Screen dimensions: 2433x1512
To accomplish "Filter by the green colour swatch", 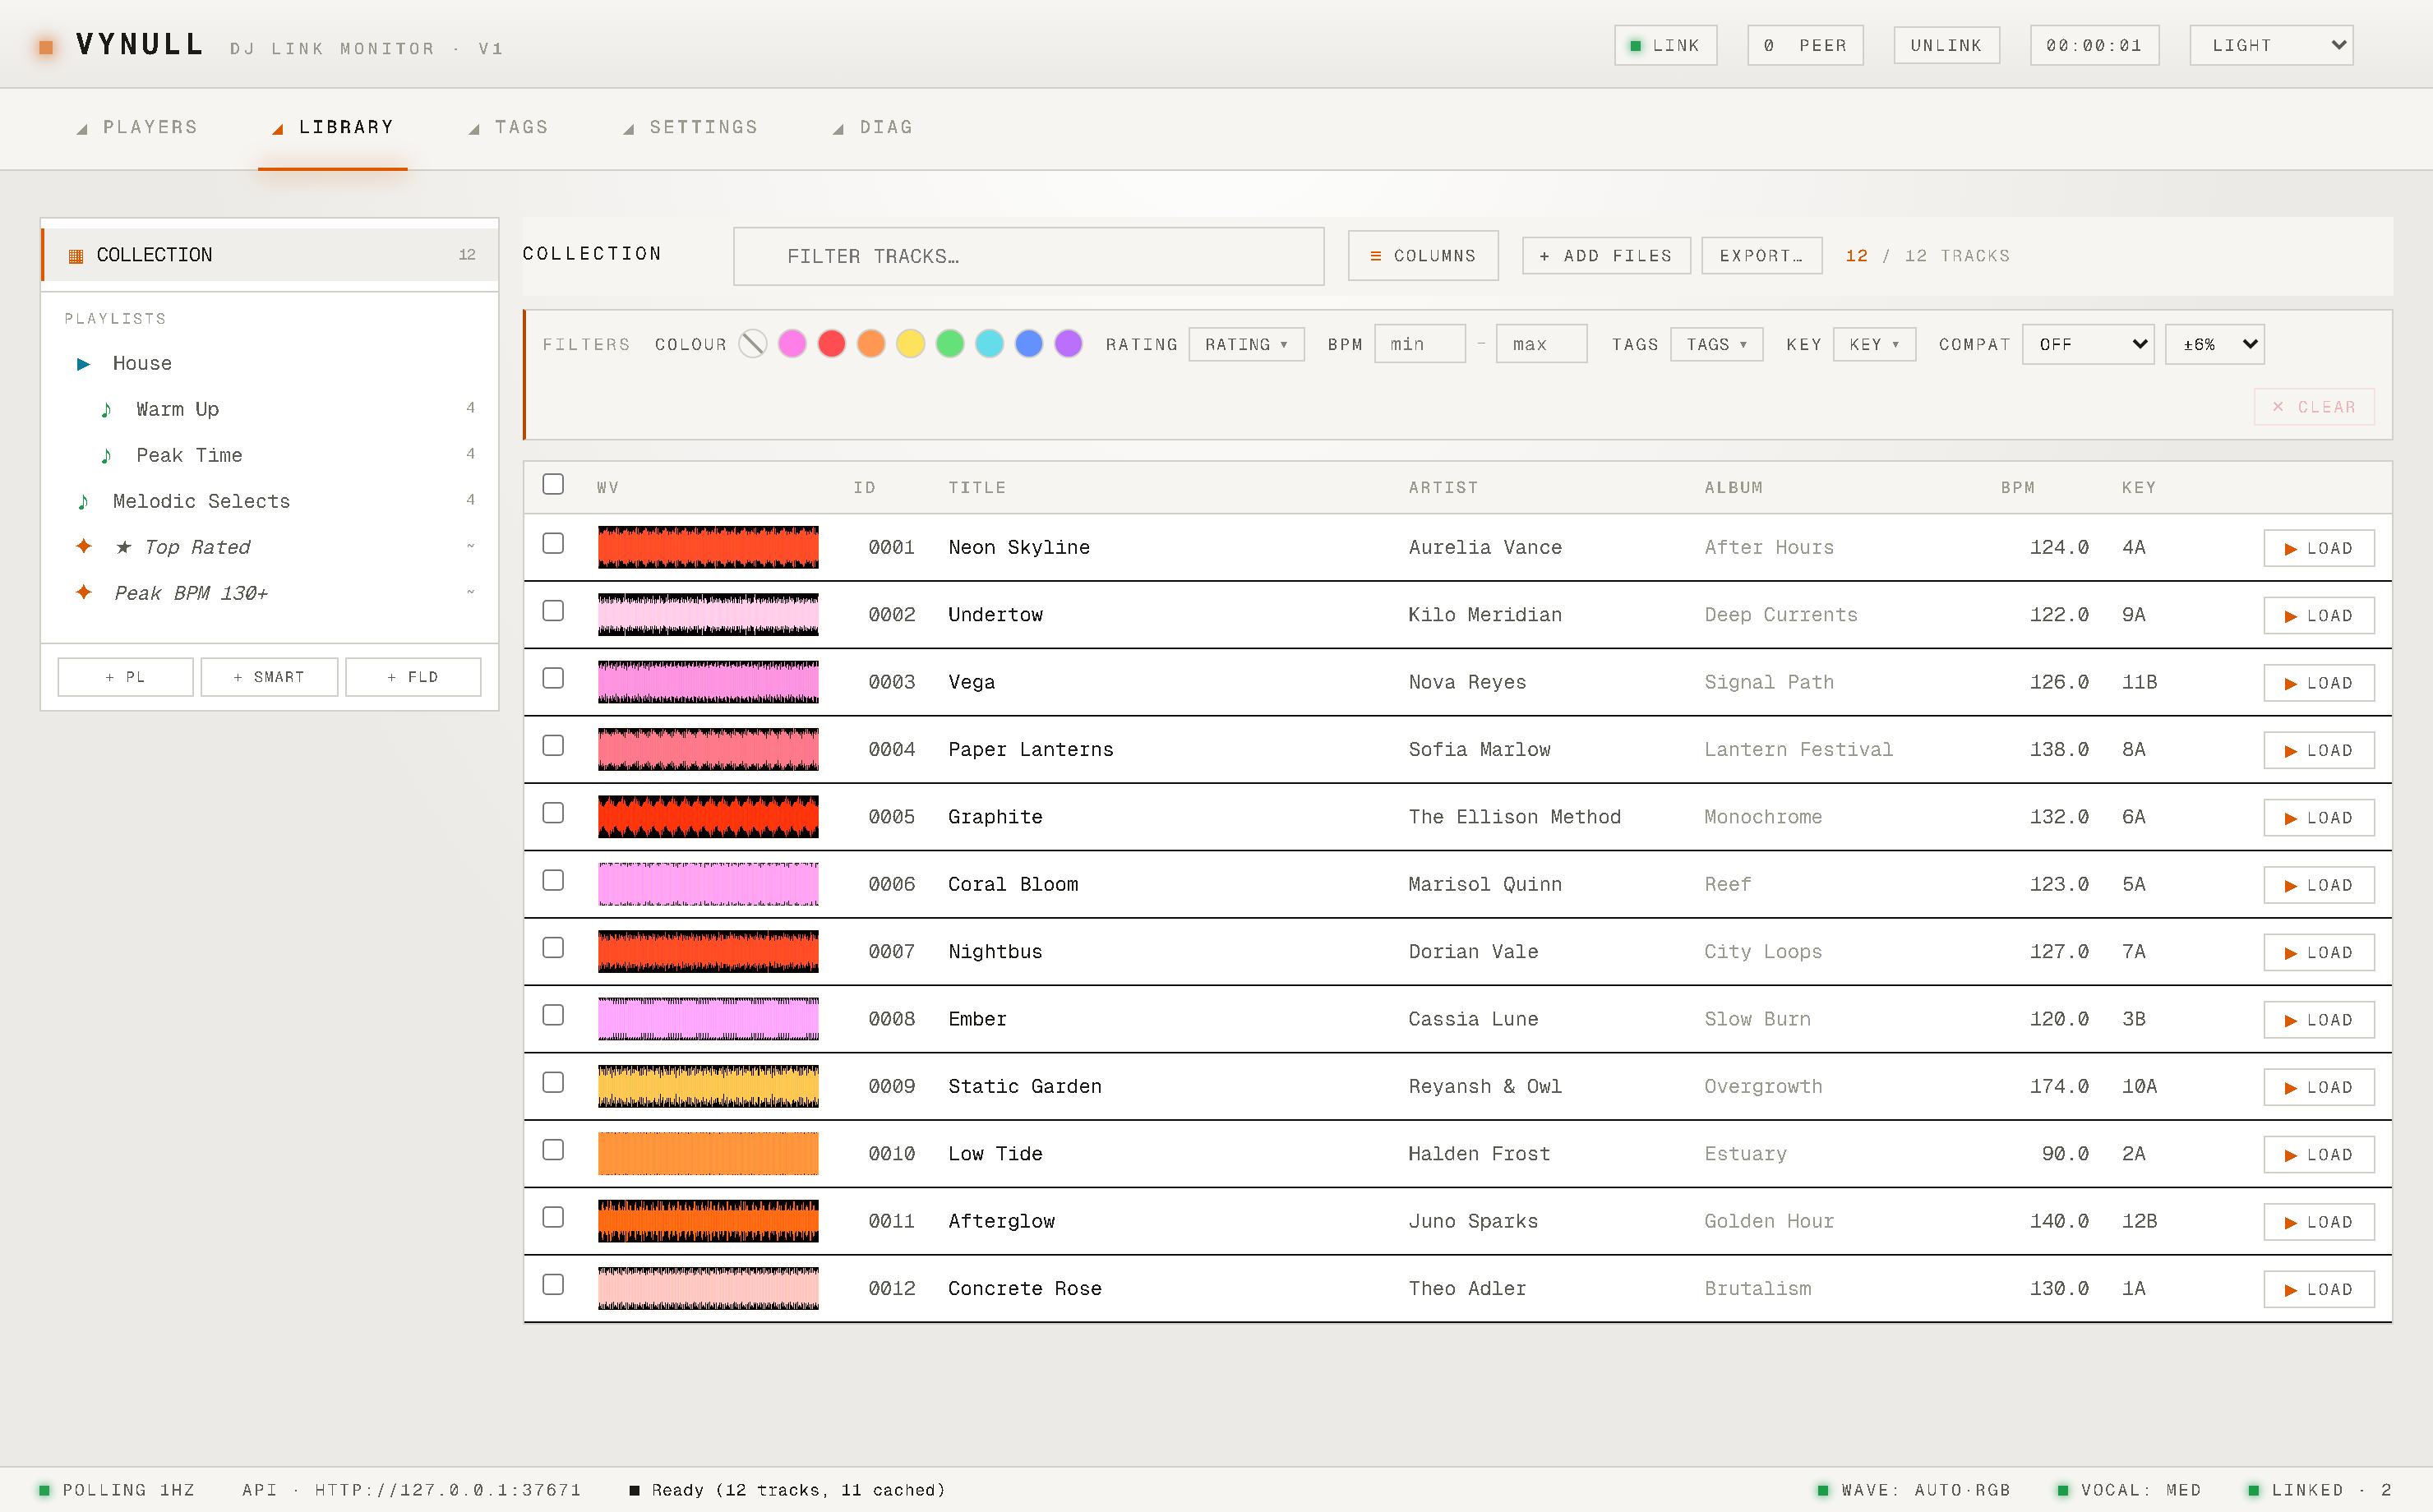I will pyautogui.click(x=950, y=344).
